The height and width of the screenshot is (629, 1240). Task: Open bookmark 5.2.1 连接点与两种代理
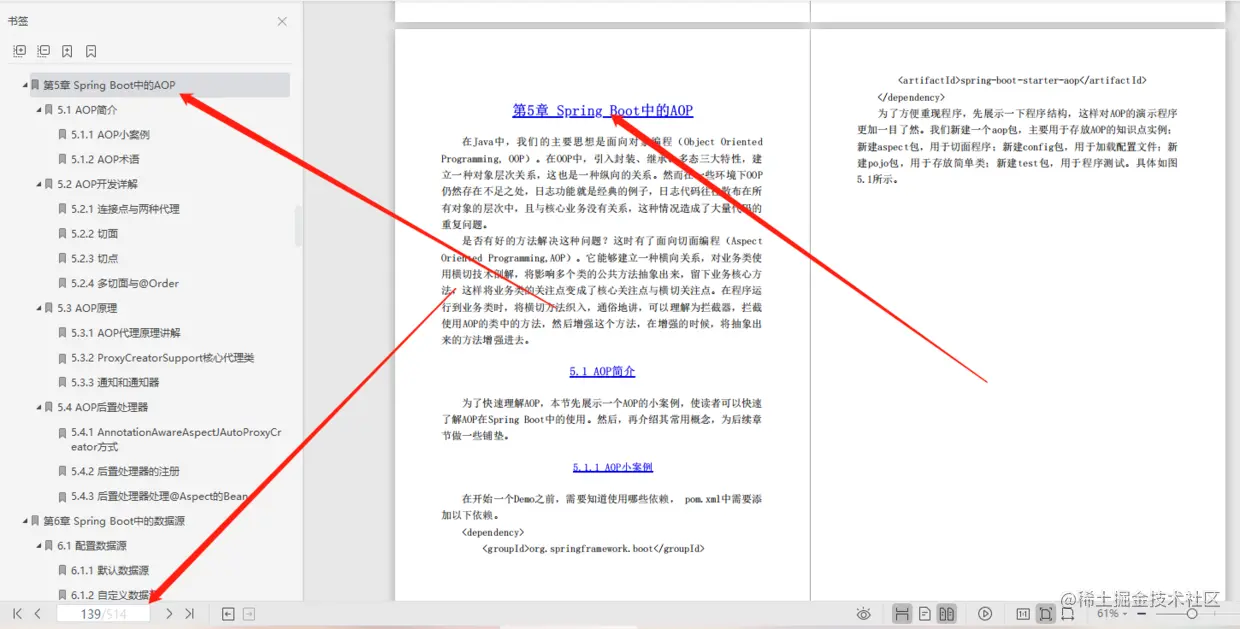[125, 209]
